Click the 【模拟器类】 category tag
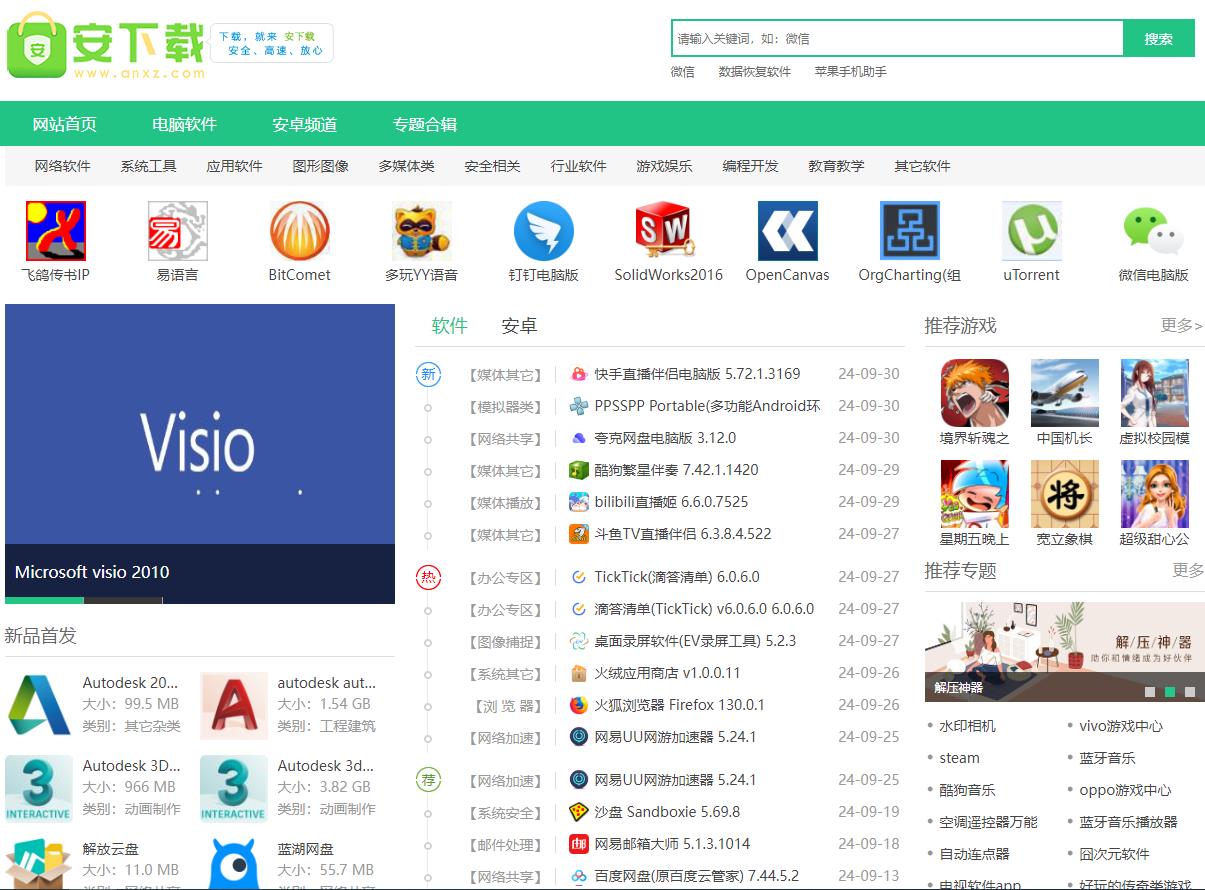1205x890 pixels. tap(505, 406)
